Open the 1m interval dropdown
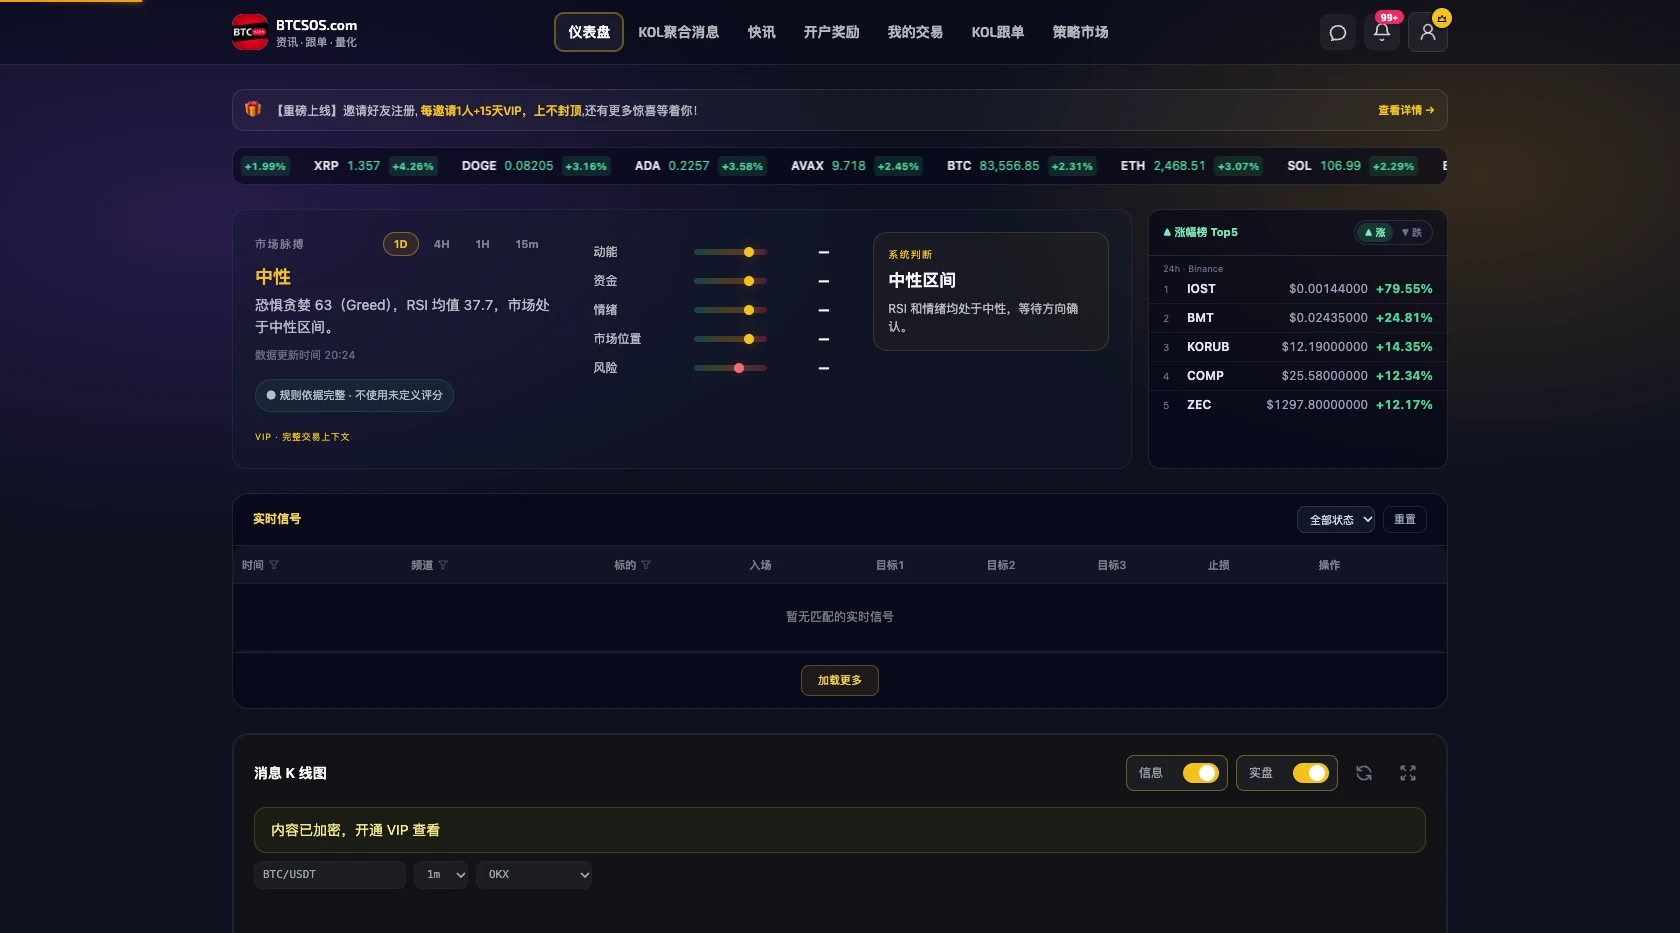This screenshot has height=933, width=1680. tap(441, 875)
